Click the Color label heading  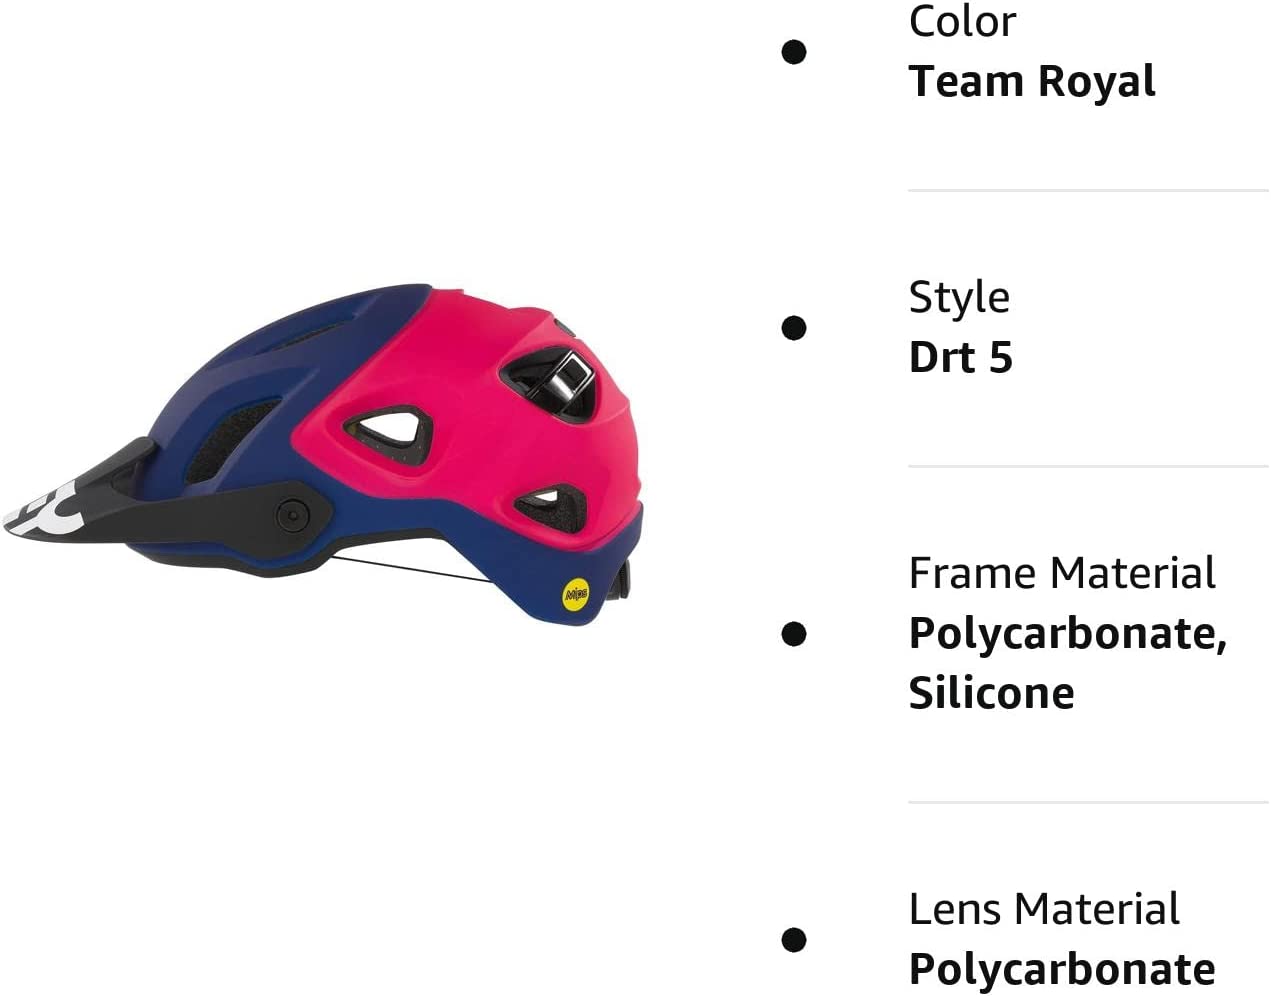(962, 21)
